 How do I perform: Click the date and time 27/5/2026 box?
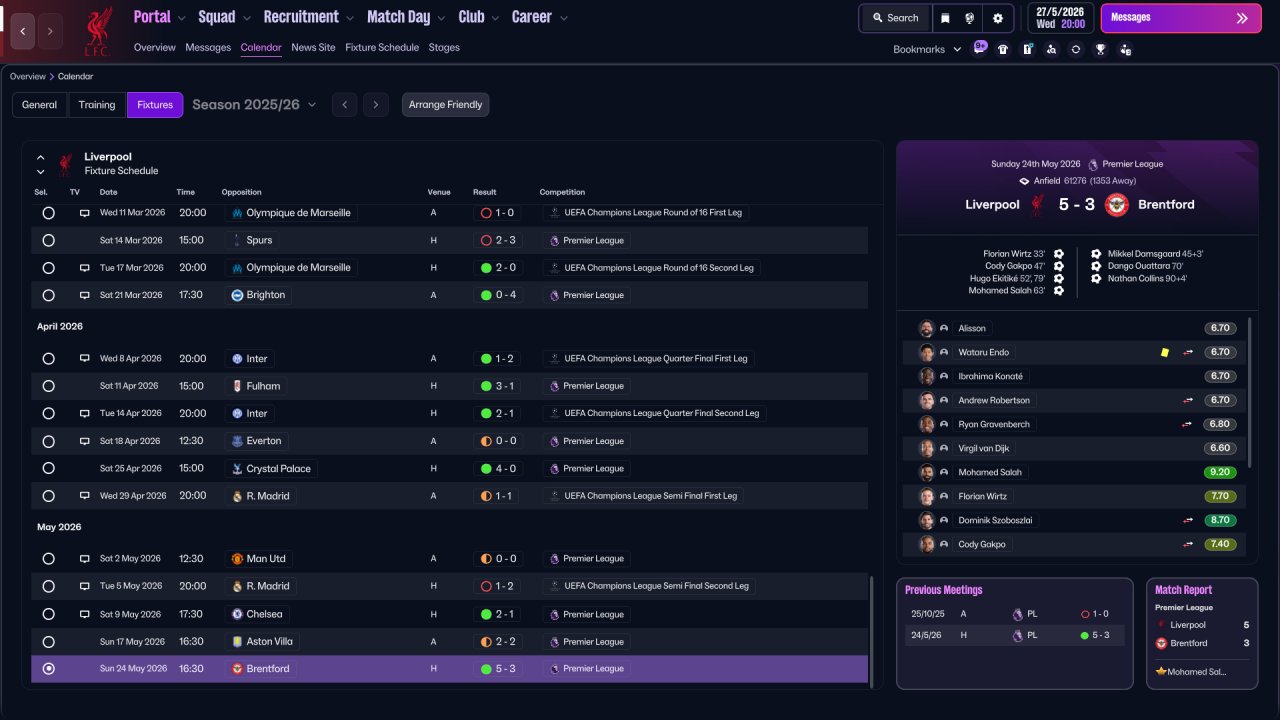[1061, 18]
